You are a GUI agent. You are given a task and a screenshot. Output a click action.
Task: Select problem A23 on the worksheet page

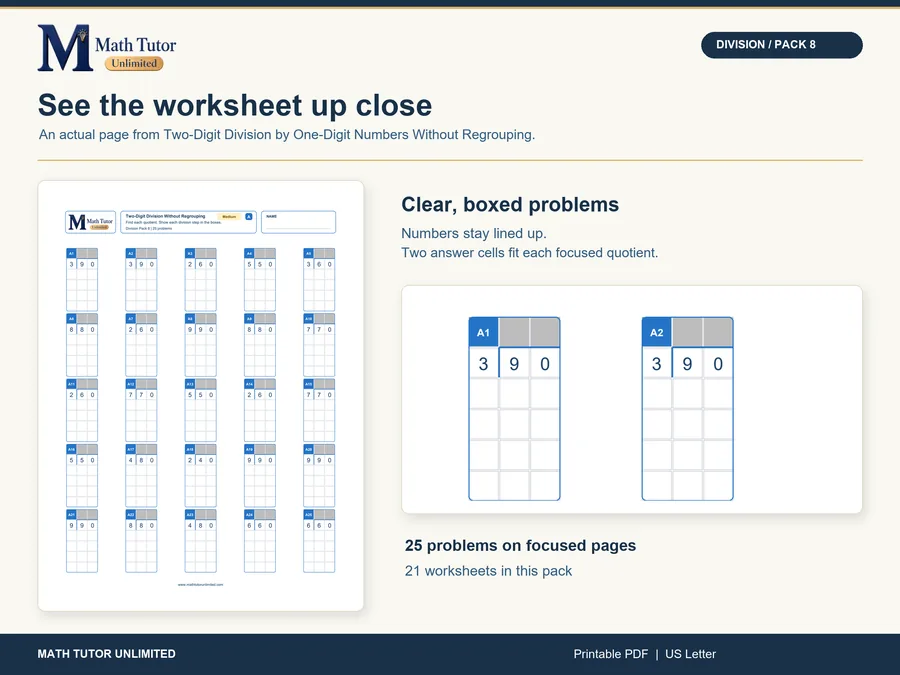[200, 541]
